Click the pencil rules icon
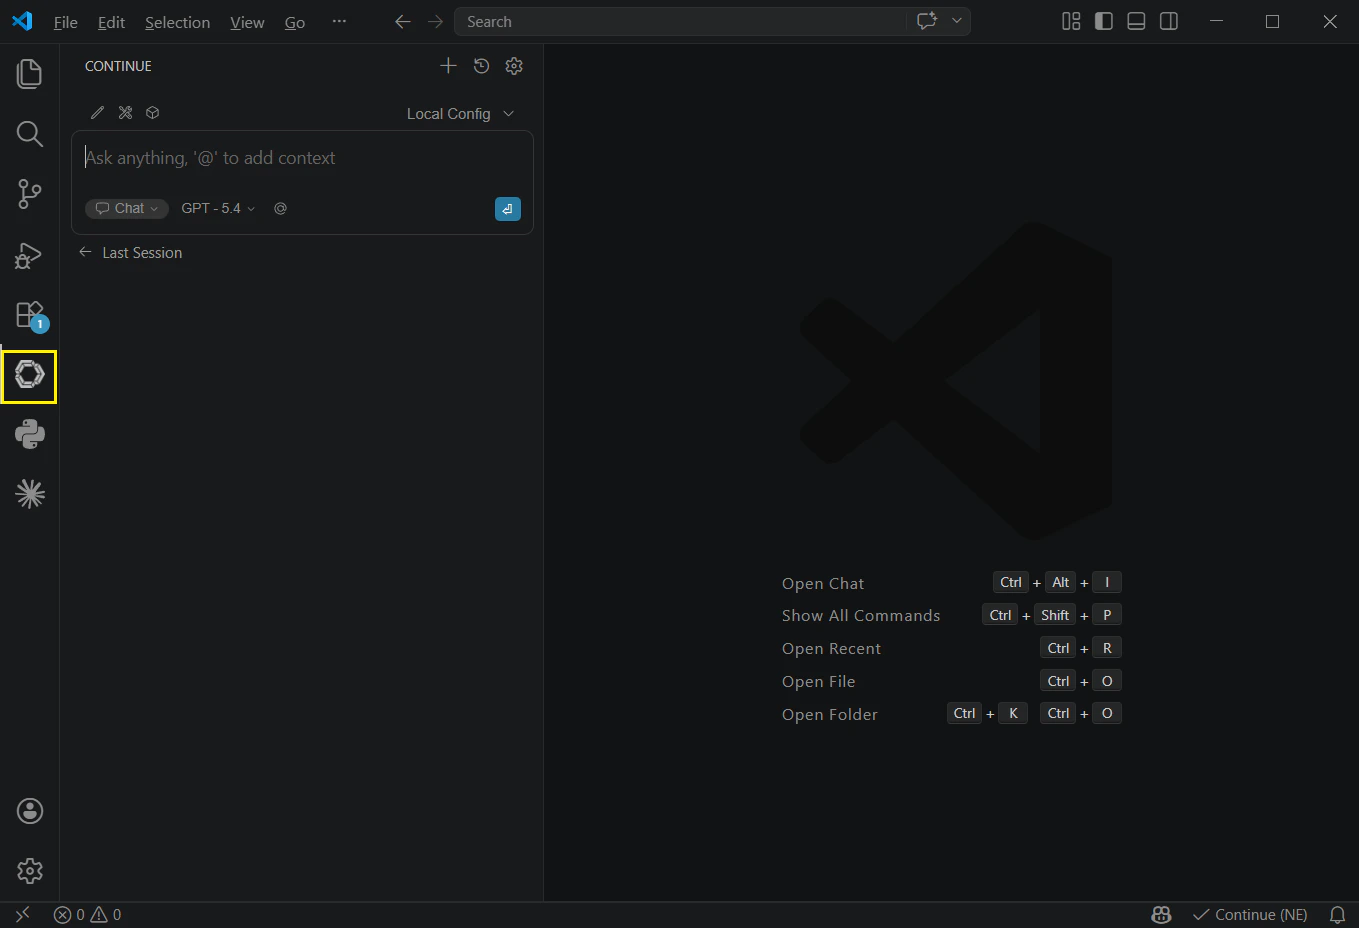Viewport: 1359px width, 928px height. 97,113
